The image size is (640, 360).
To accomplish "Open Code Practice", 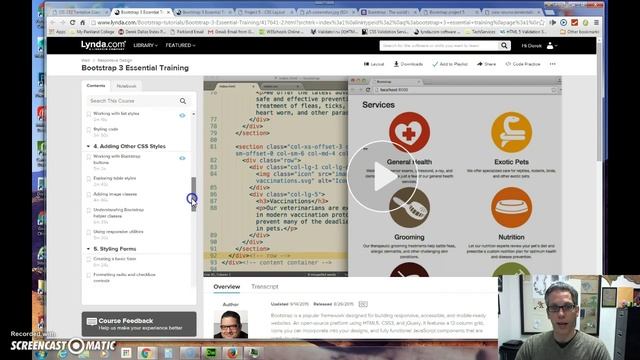I will click(x=523, y=64).
